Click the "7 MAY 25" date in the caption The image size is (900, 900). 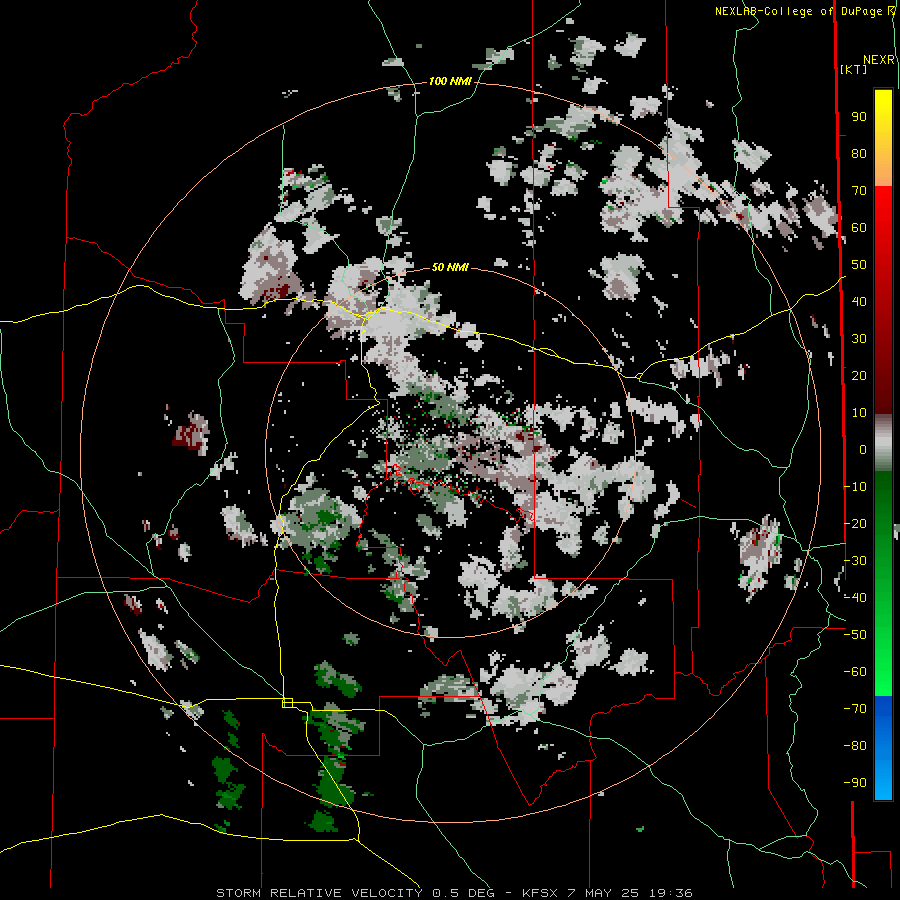(x=604, y=893)
